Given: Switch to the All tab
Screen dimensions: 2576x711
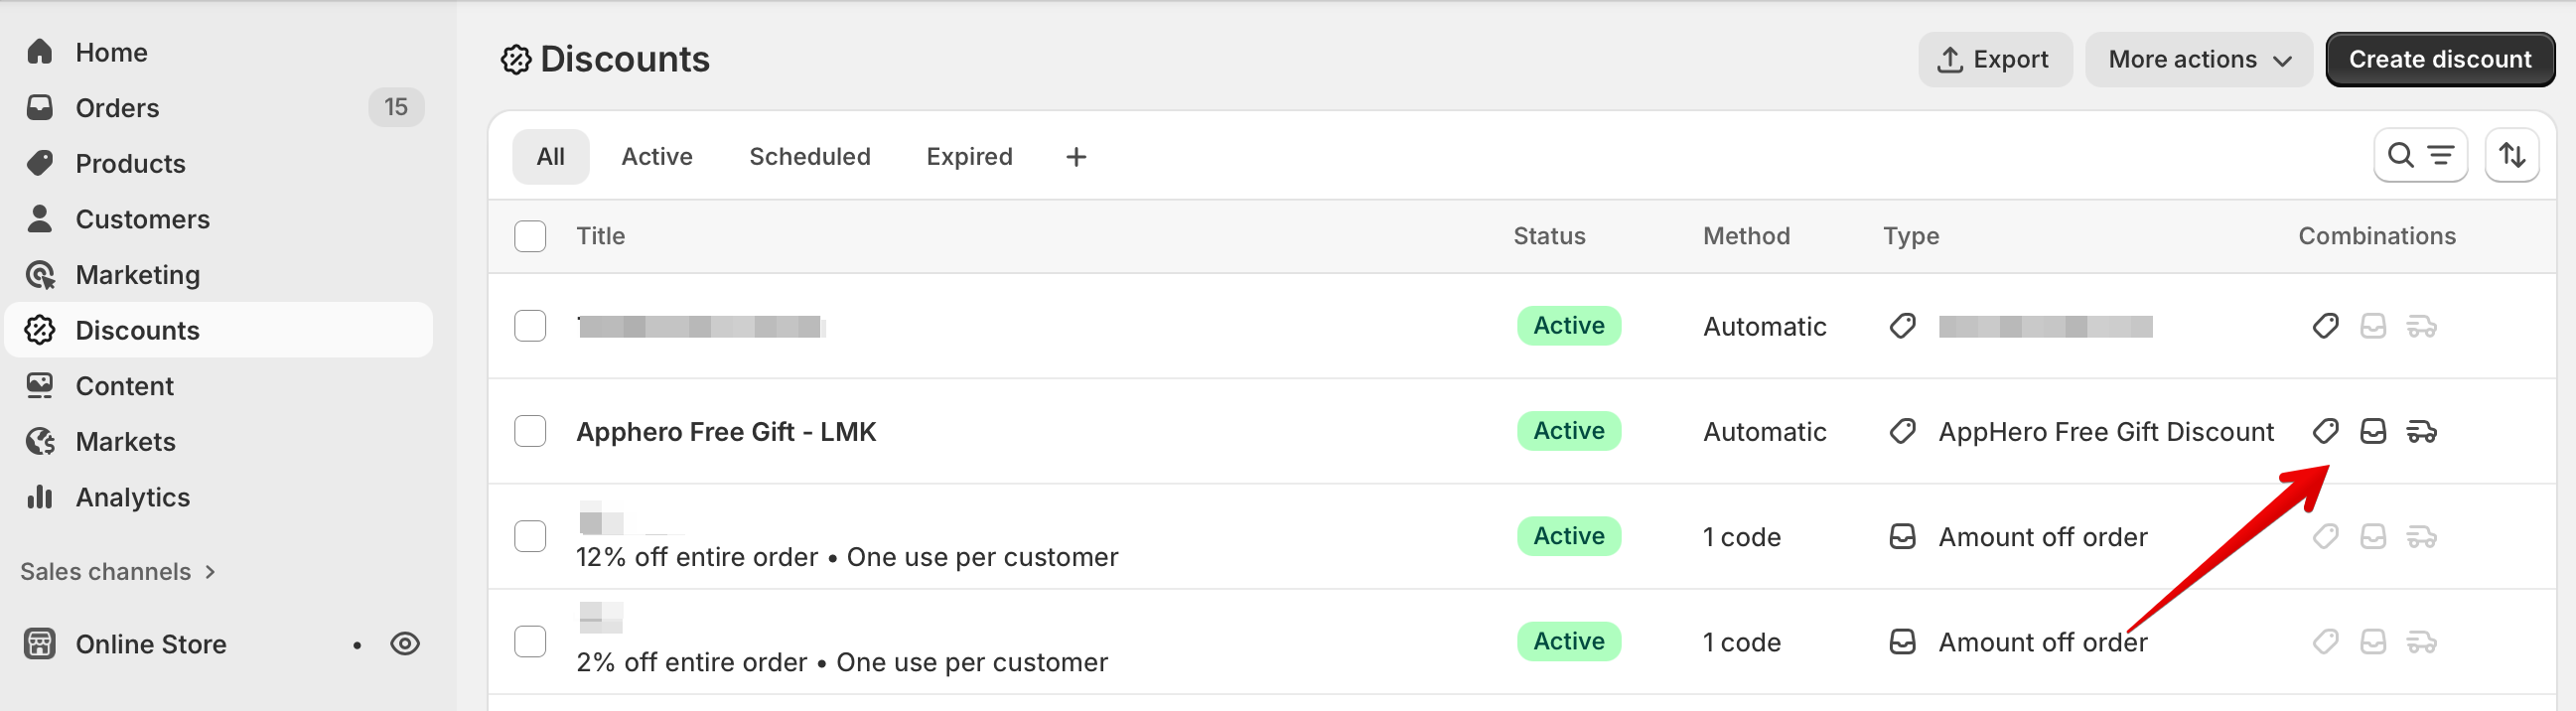Looking at the screenshot, I should [551, 157].
